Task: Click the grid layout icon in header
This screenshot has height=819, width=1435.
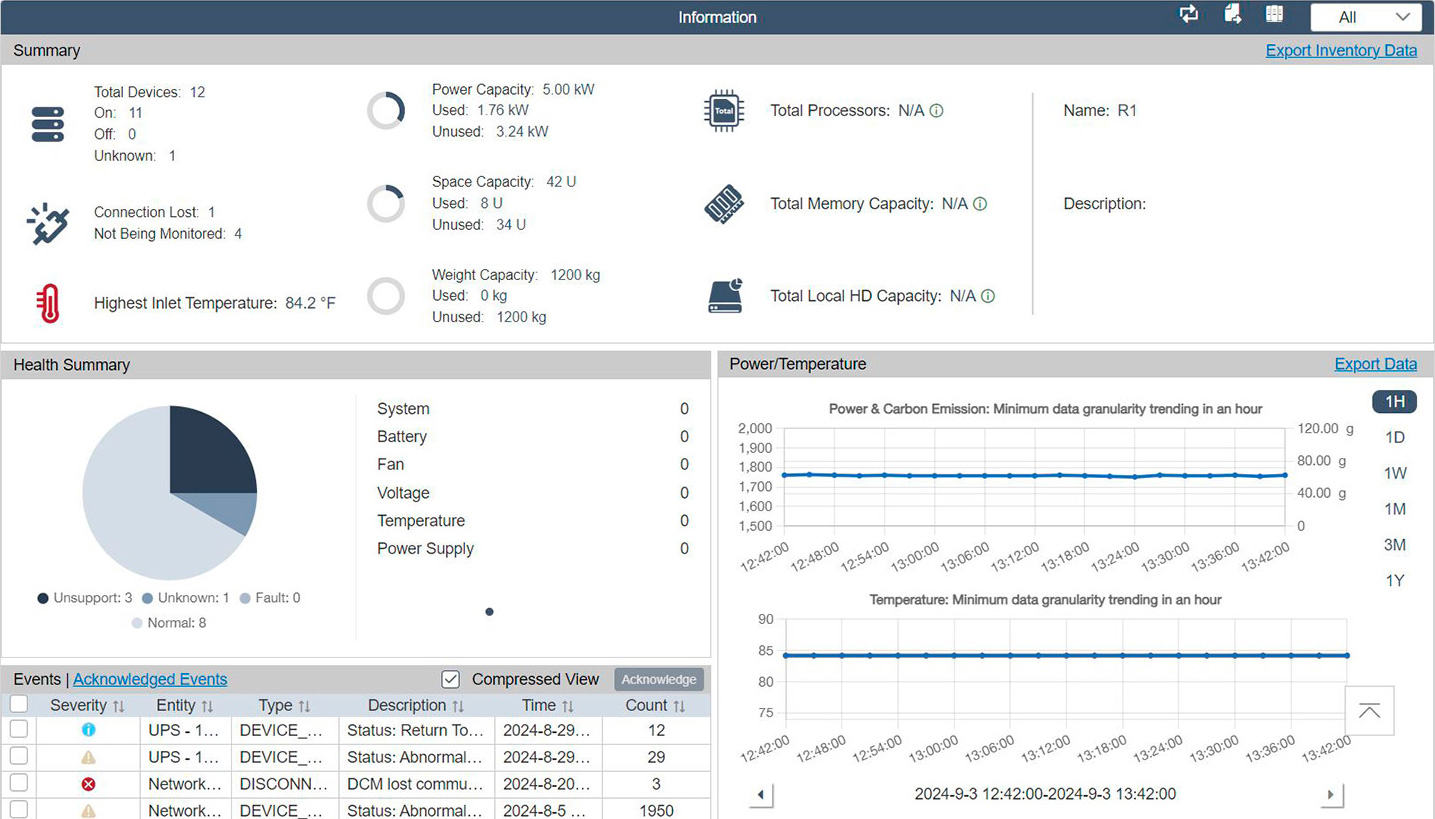Action: (1274, 14)
